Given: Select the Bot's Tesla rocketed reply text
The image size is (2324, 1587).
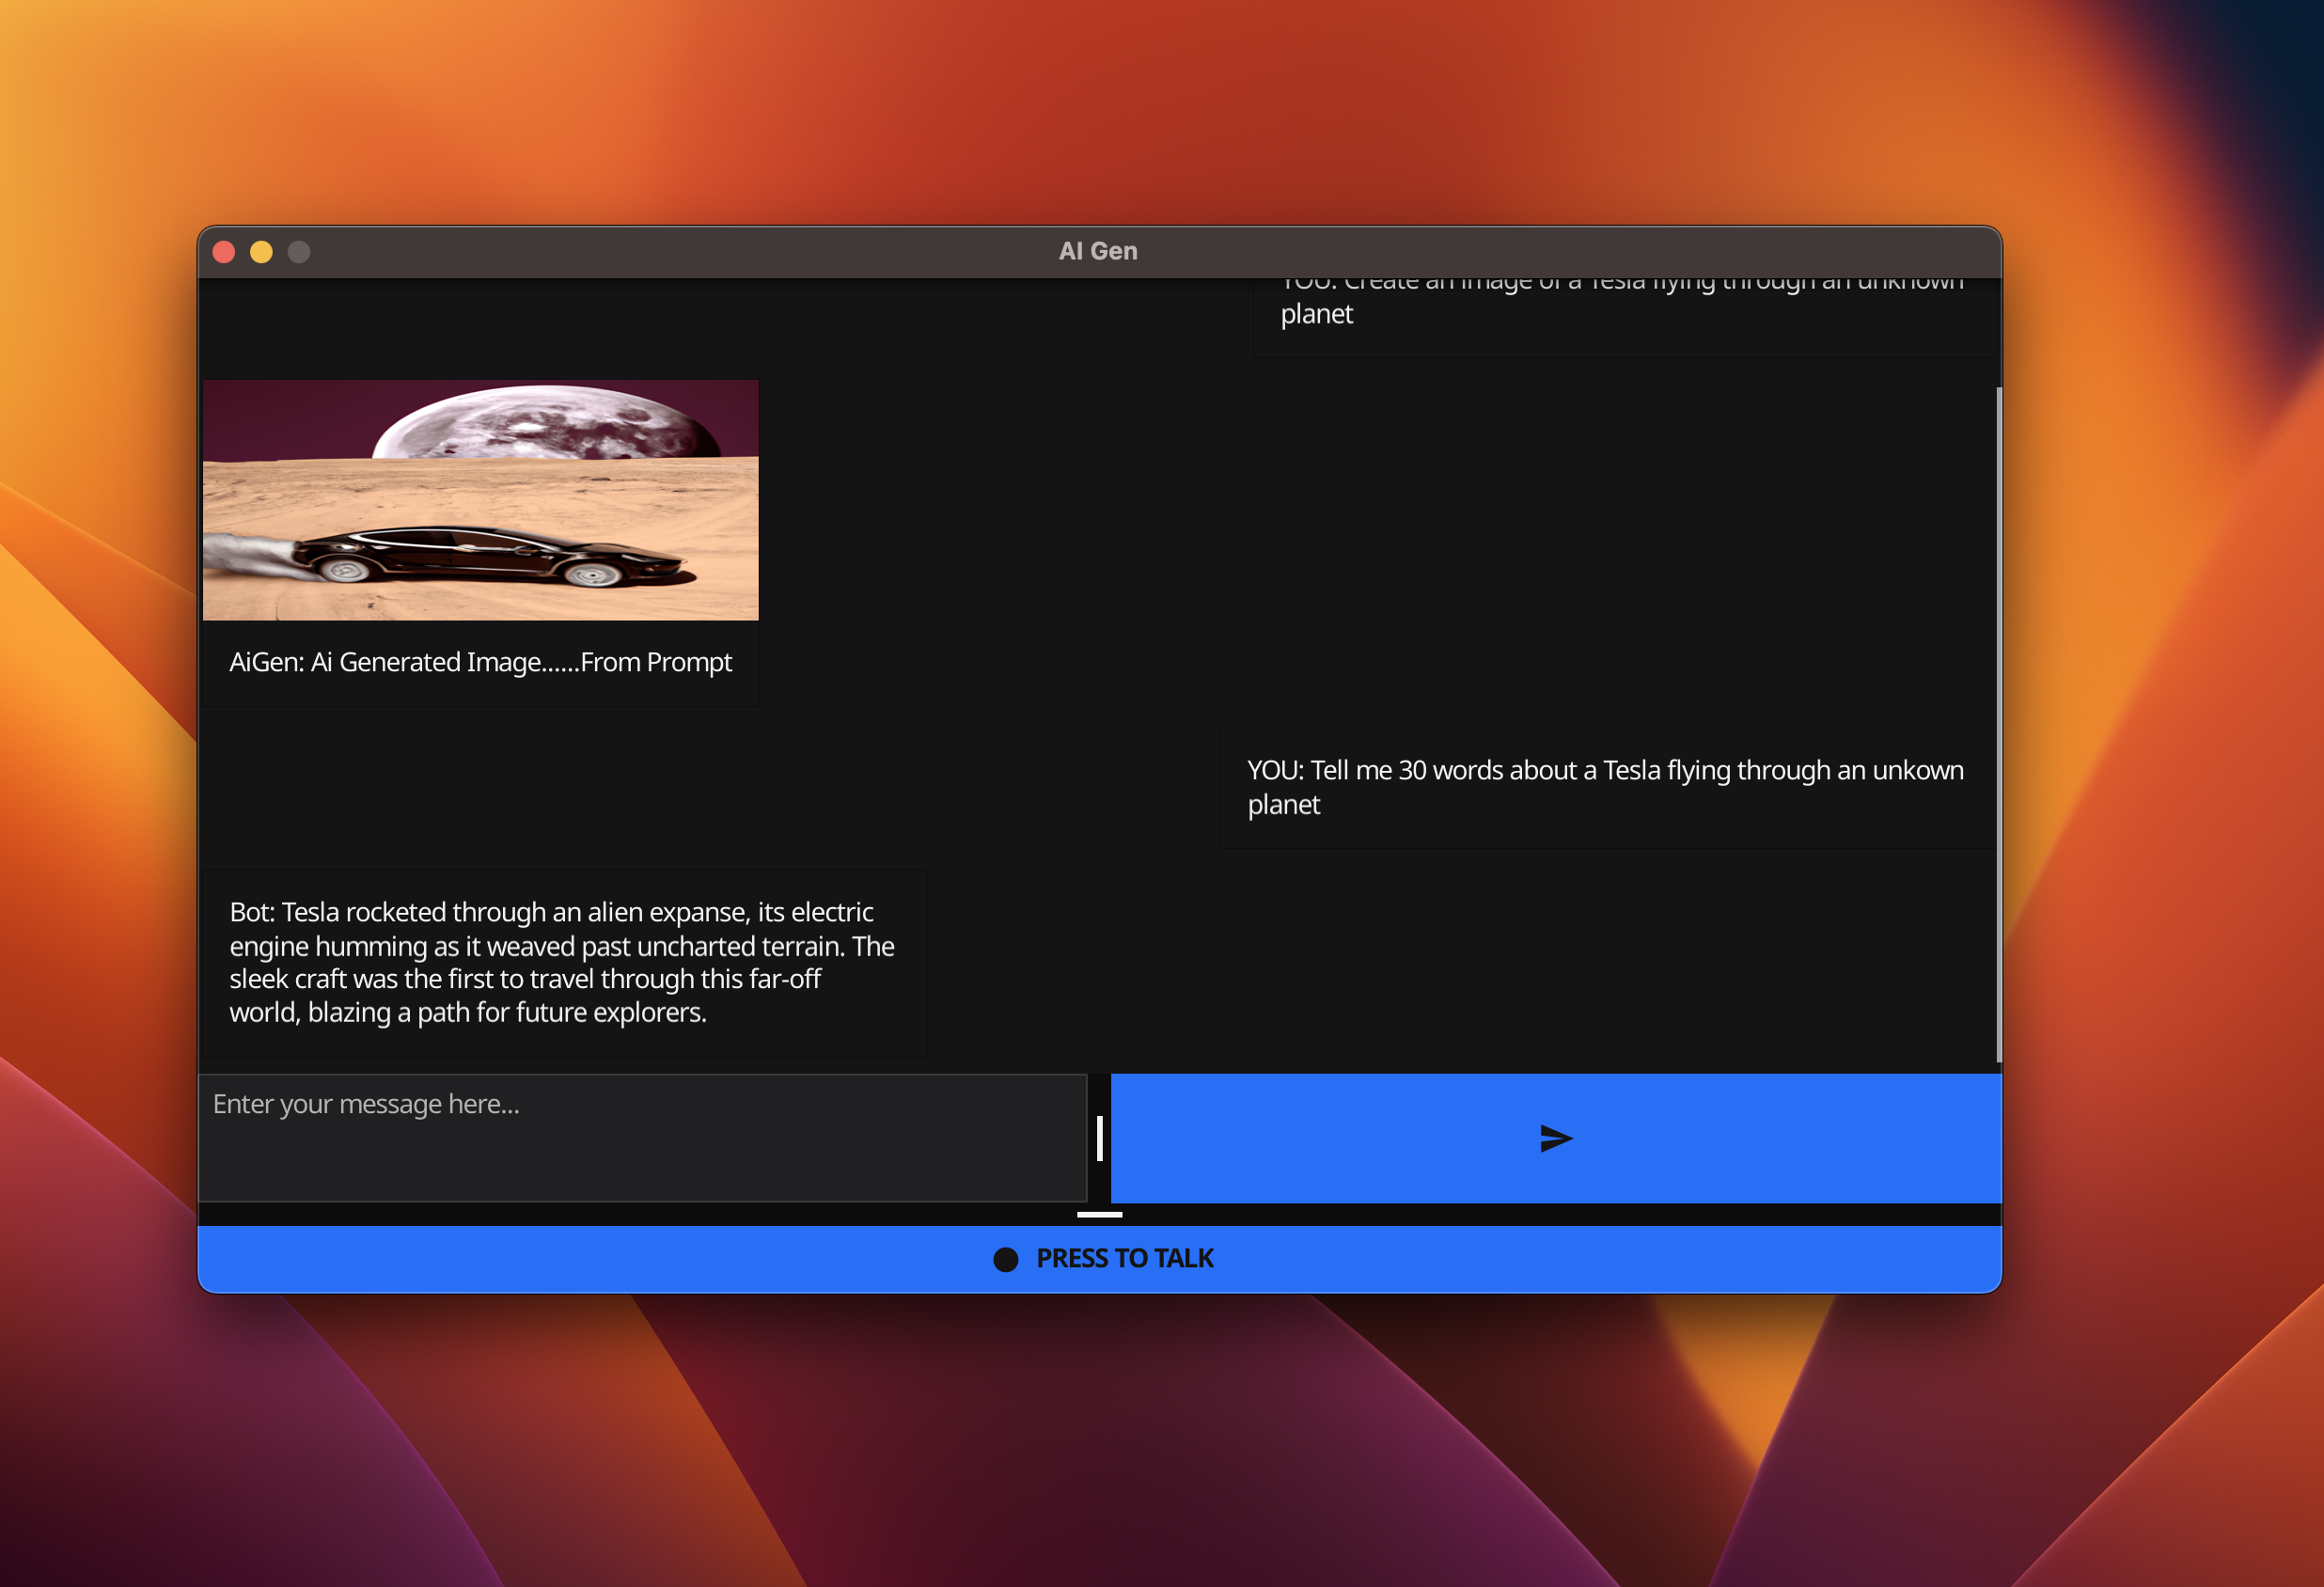Looking at the screenshot, I should (x=562, y=962).
